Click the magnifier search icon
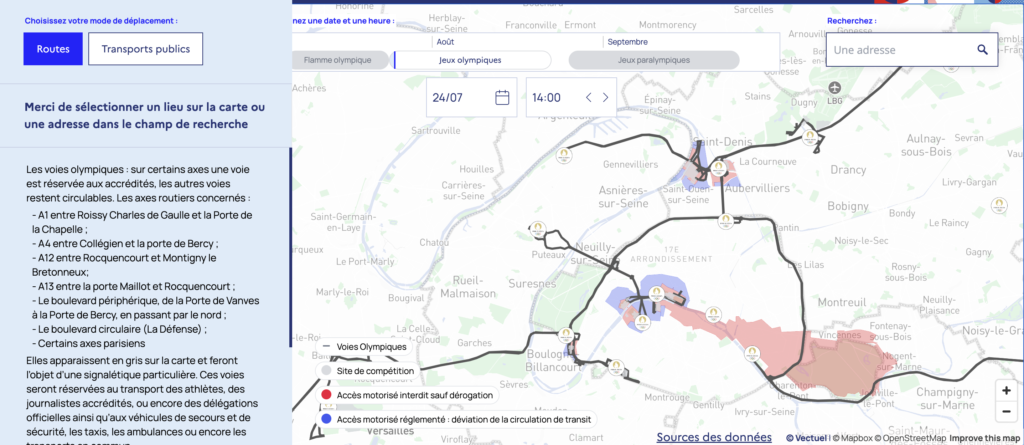 (982, 50)
